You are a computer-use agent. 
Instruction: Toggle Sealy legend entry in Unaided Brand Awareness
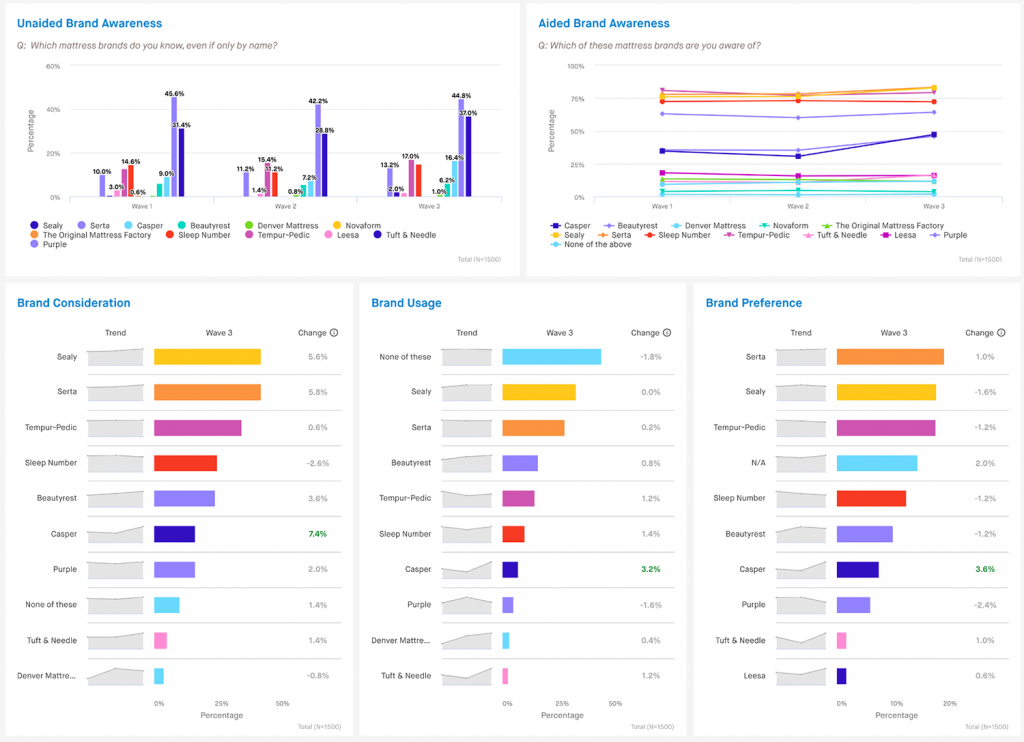(x=46, y=225)
